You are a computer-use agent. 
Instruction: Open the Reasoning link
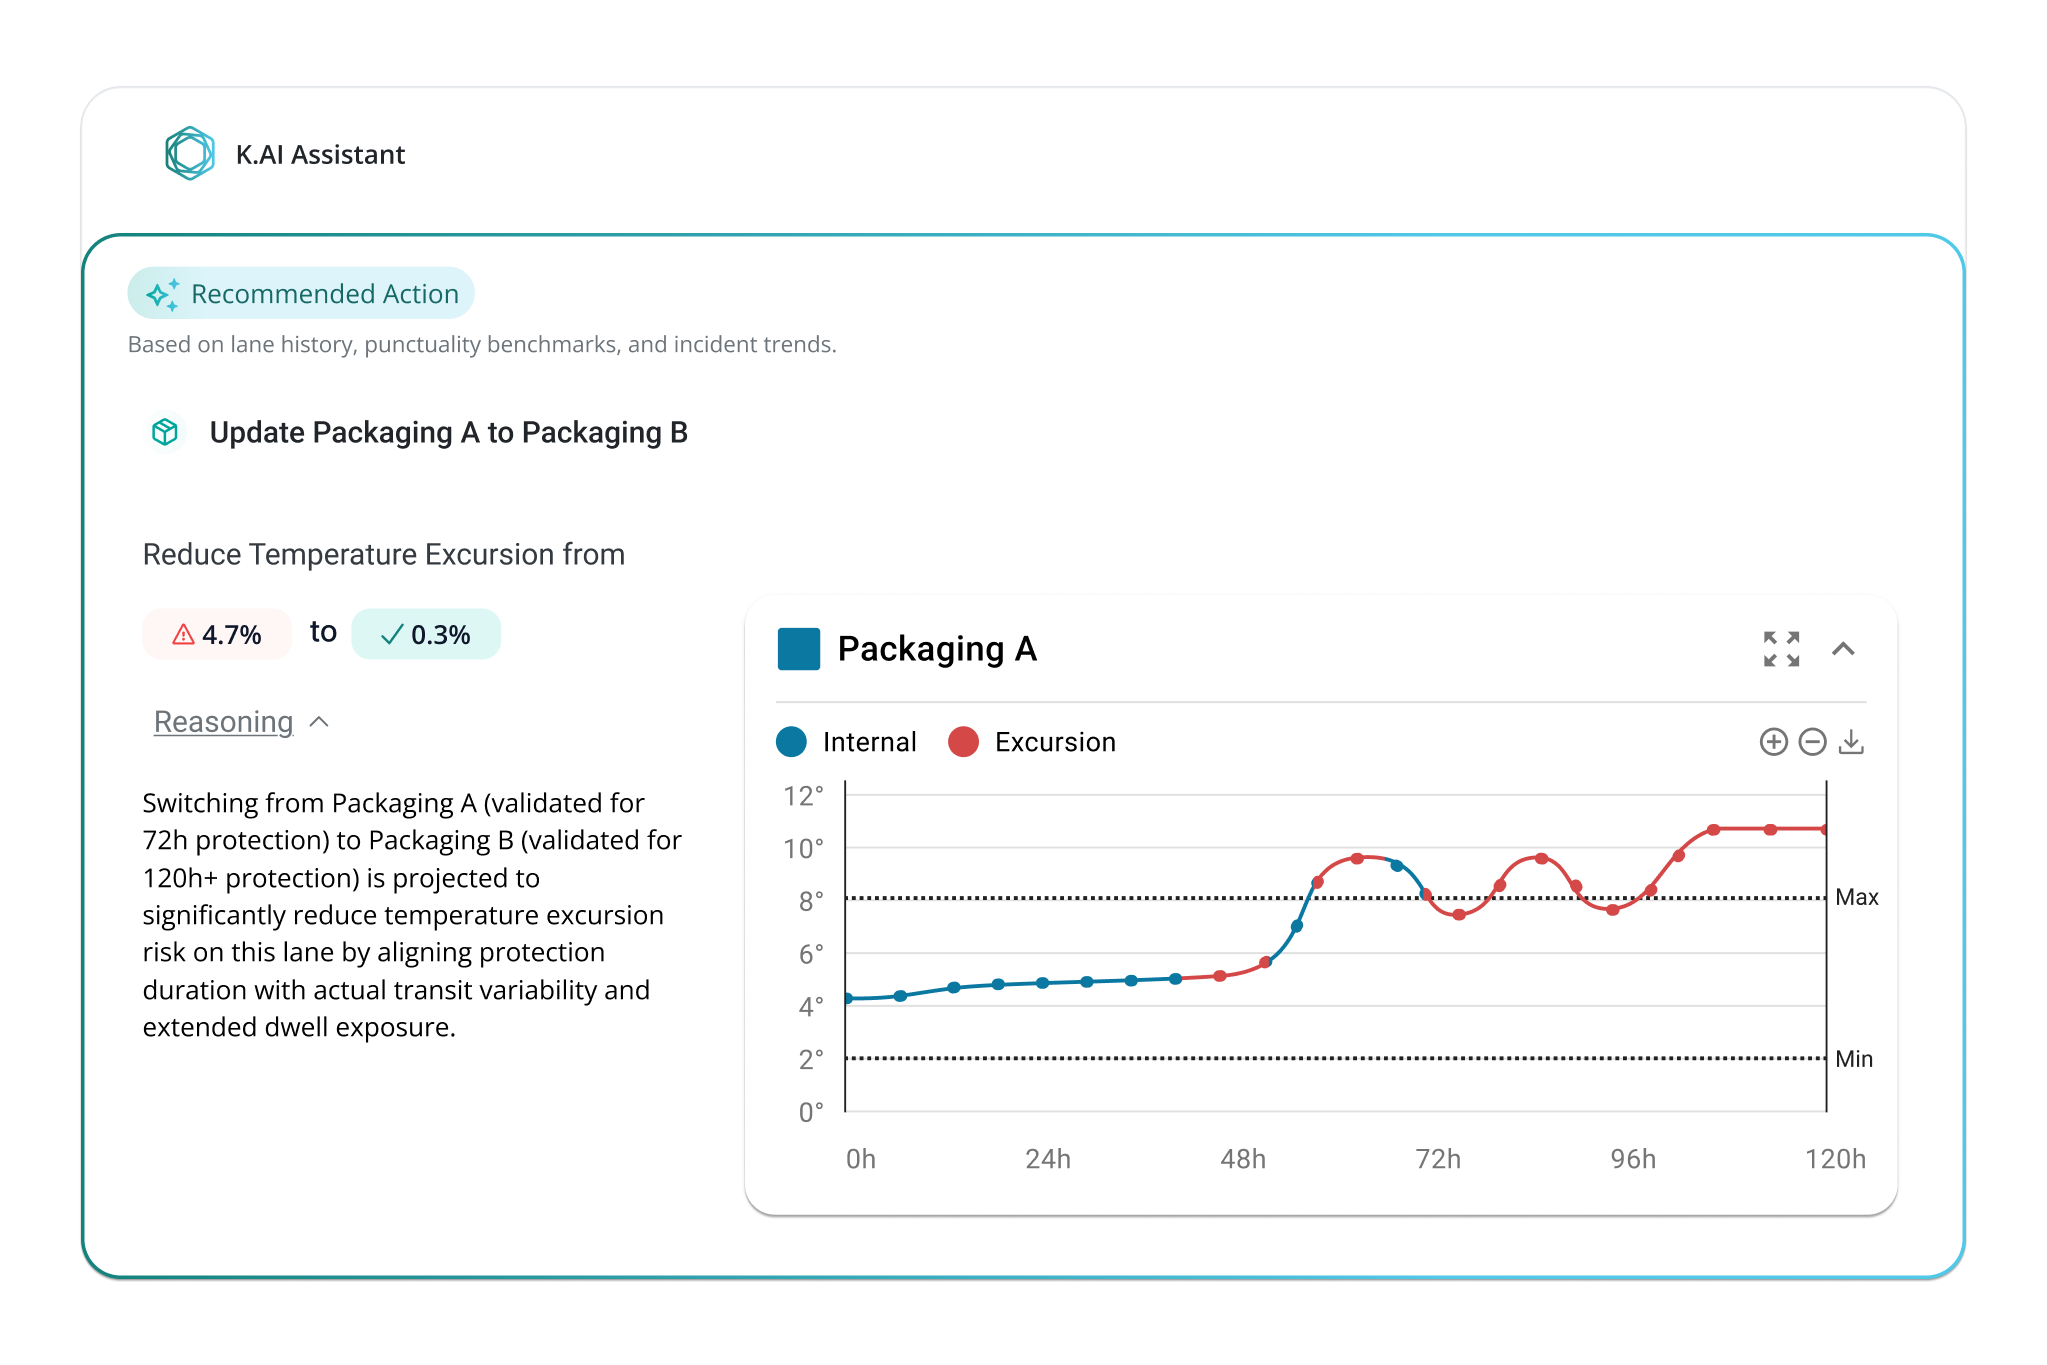[223, 722]
